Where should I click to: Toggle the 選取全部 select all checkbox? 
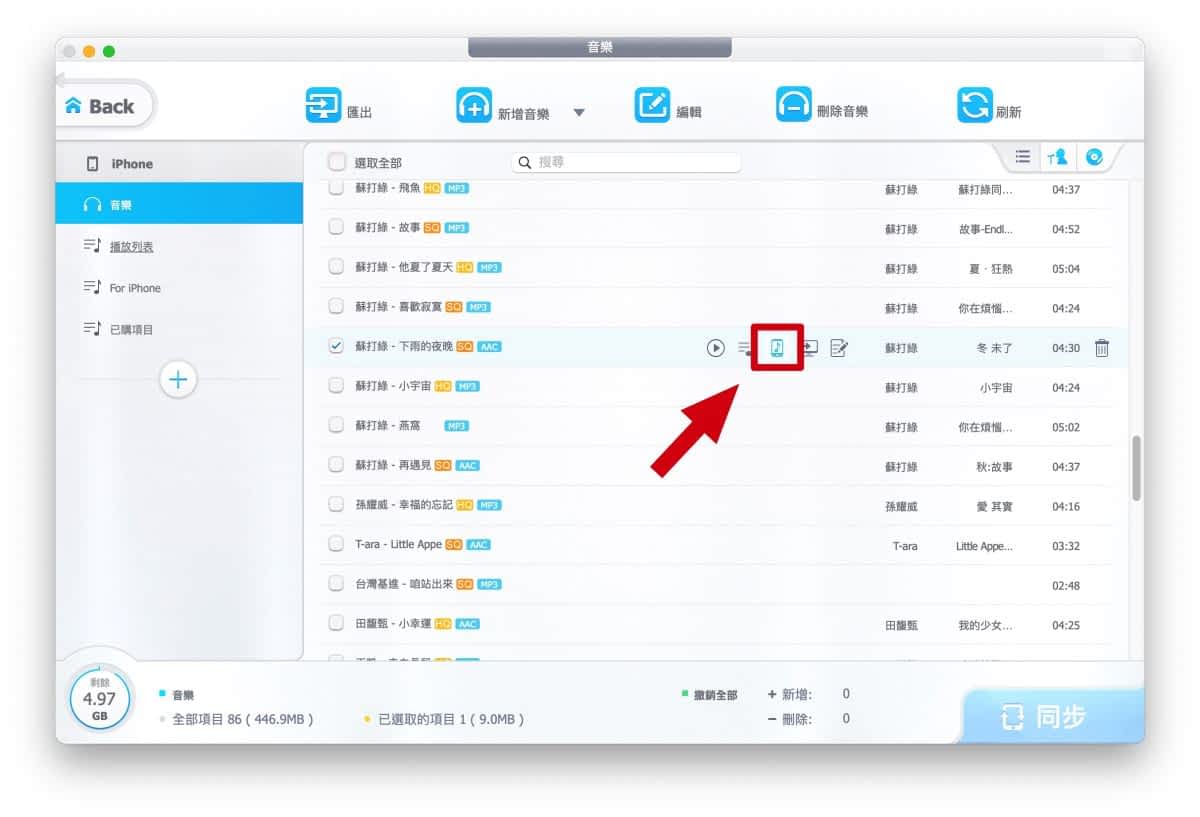336,162
